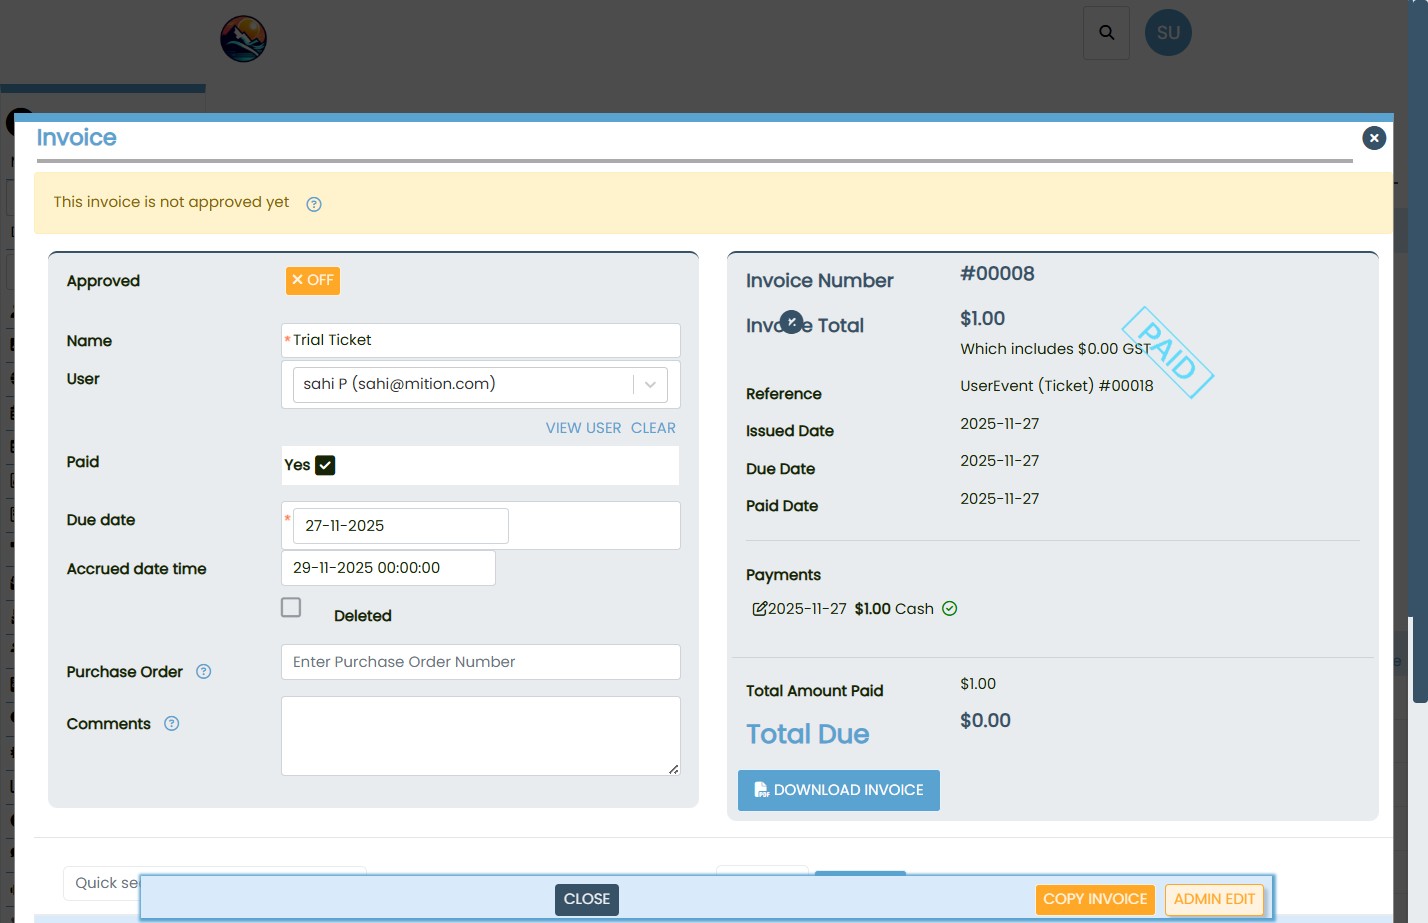
Task: Toggle the Approved OFF switch
Action: pyautogui.click(x=313, y=281)
